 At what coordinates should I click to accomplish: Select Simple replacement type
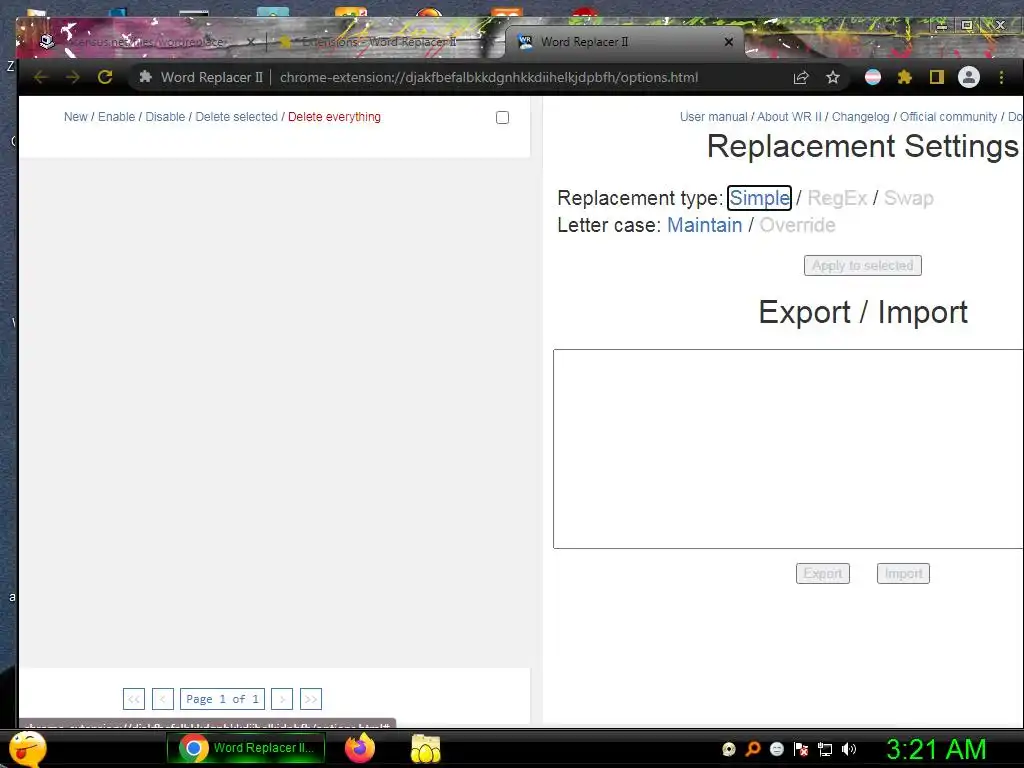pyautogui.click(x=760, y=198)
